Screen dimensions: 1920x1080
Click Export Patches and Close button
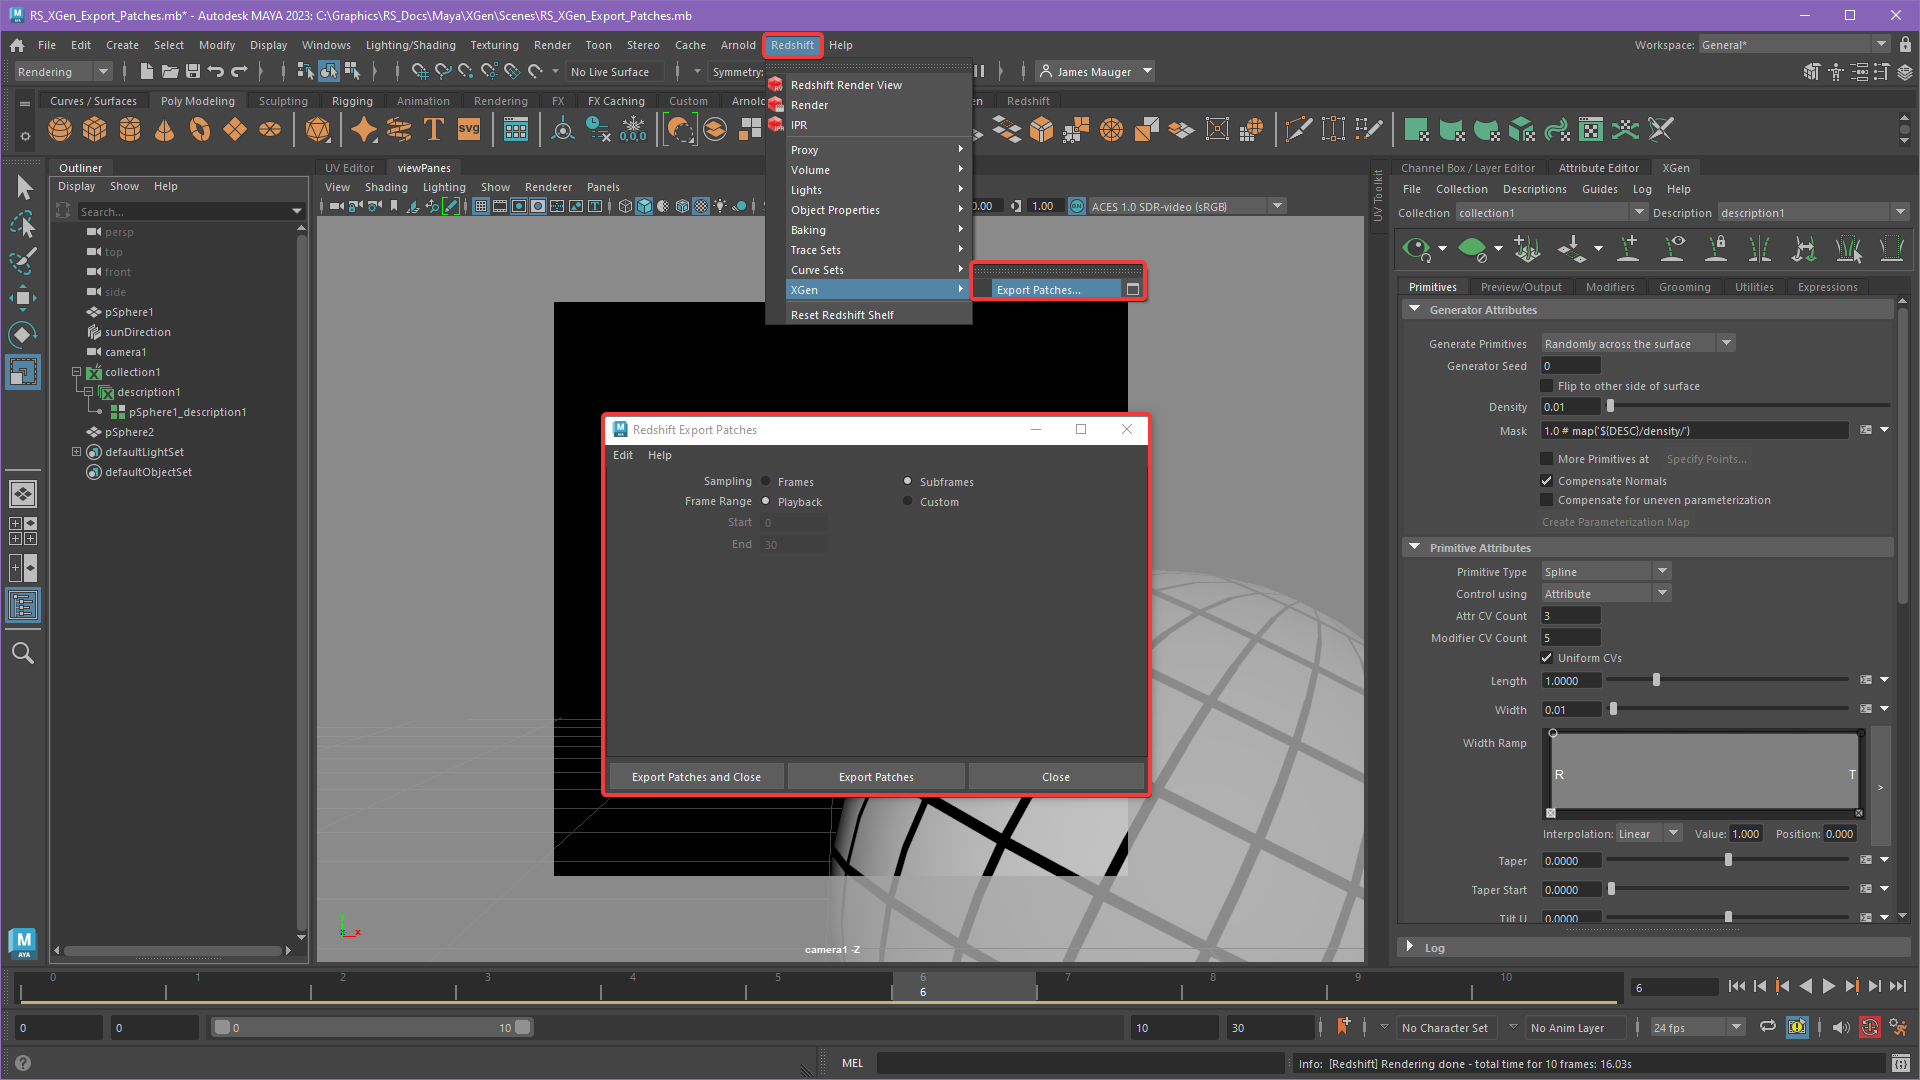tap(696, 777)
